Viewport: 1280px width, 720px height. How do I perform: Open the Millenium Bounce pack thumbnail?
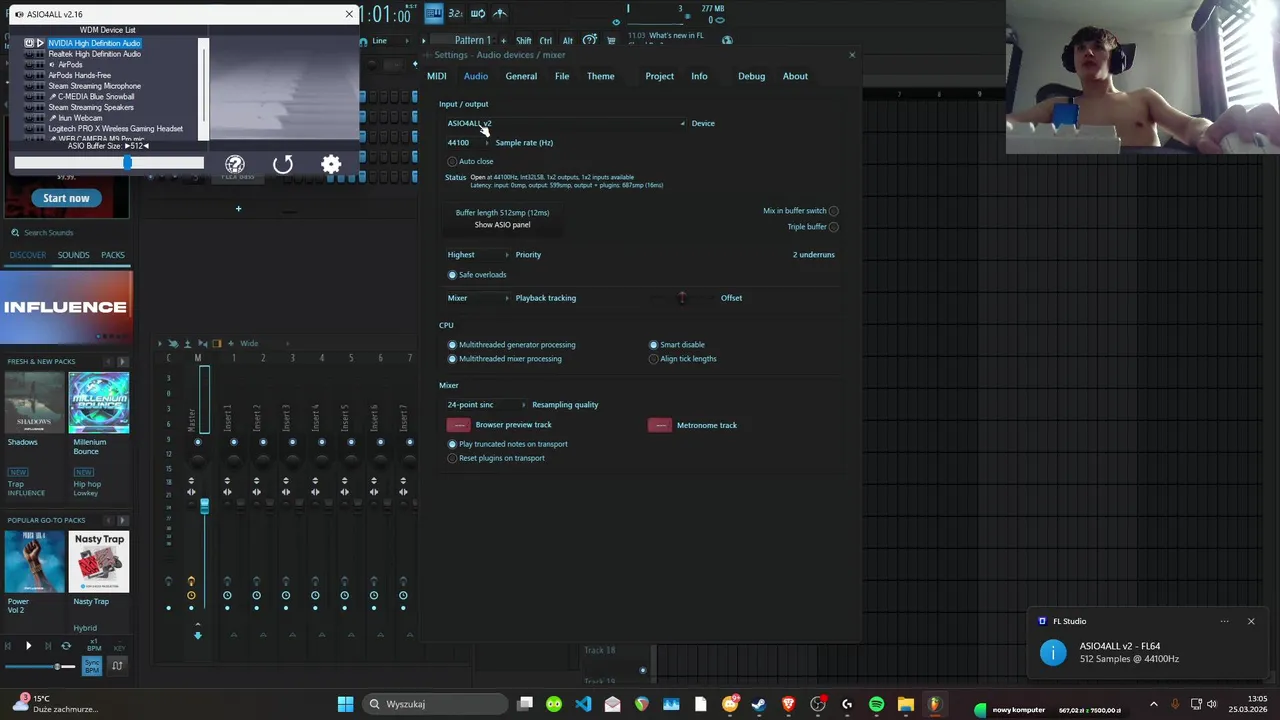coord(99,403)
